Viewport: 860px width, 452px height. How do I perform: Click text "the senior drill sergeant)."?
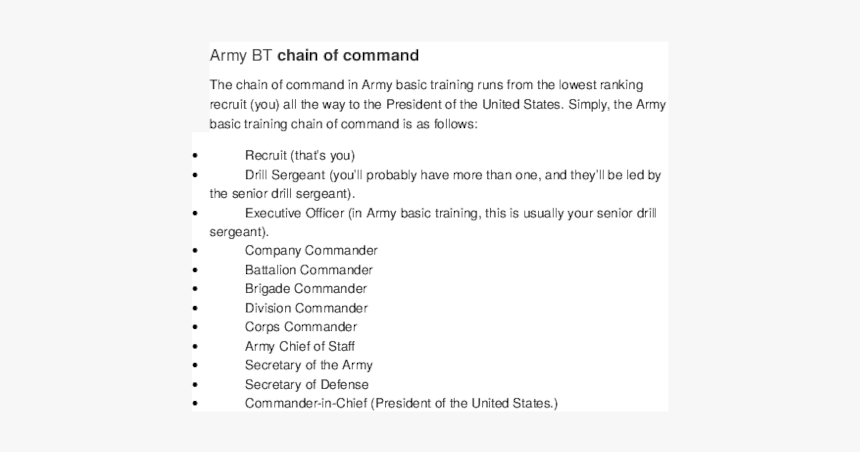click(x=282, y=194)
